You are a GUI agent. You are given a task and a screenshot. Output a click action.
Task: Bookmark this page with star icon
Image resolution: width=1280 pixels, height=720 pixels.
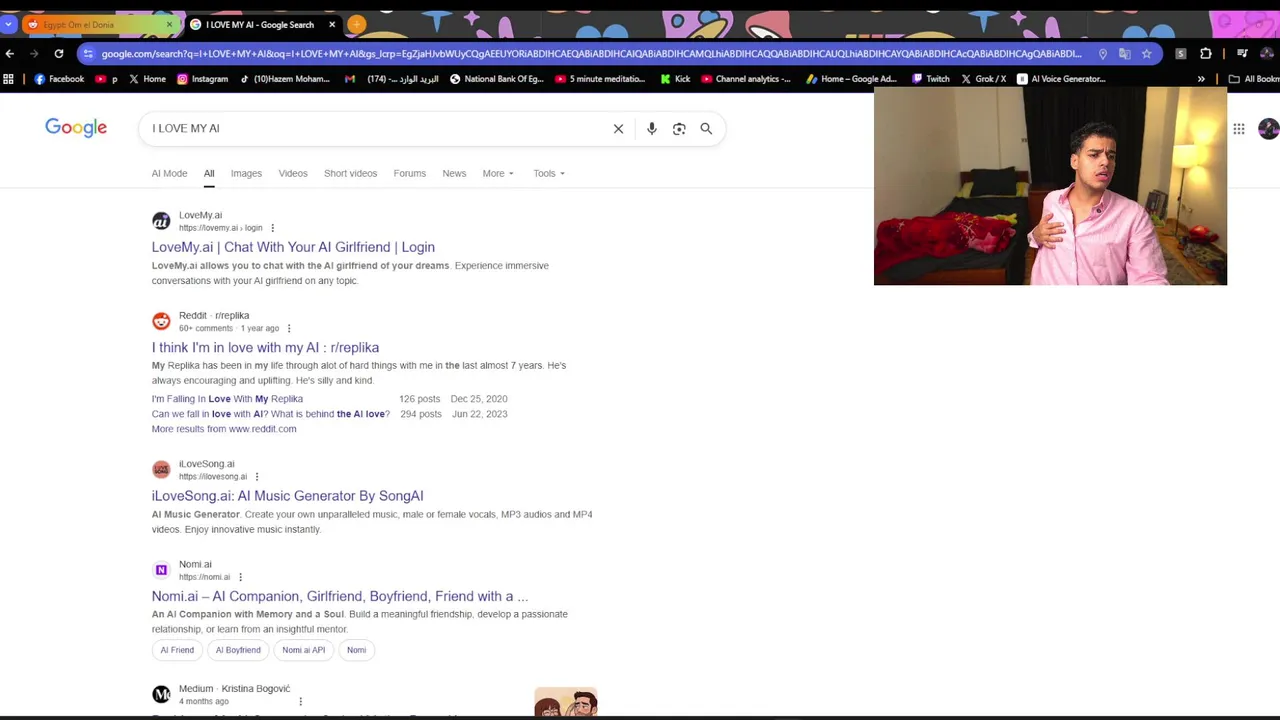point(1146,53)
